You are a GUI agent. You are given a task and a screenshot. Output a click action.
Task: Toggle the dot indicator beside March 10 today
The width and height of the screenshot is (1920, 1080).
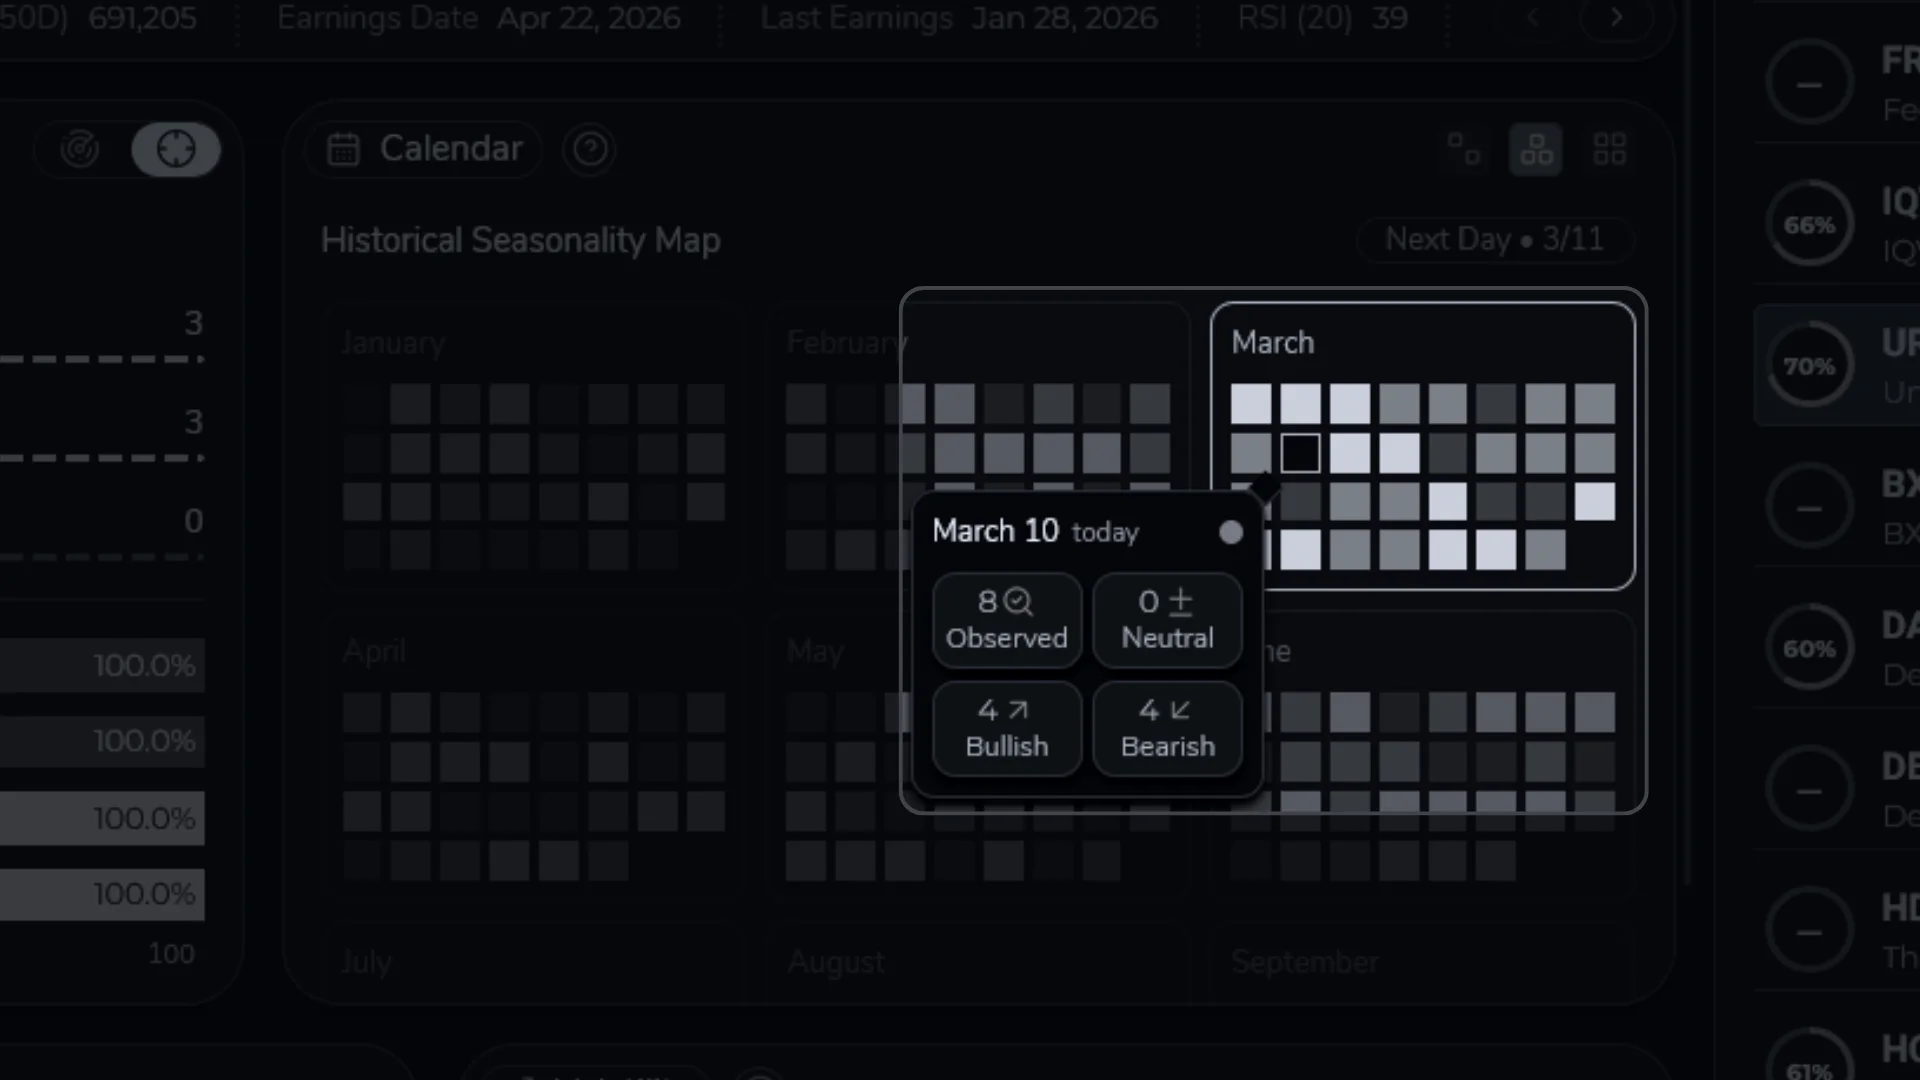[1230, 532]
